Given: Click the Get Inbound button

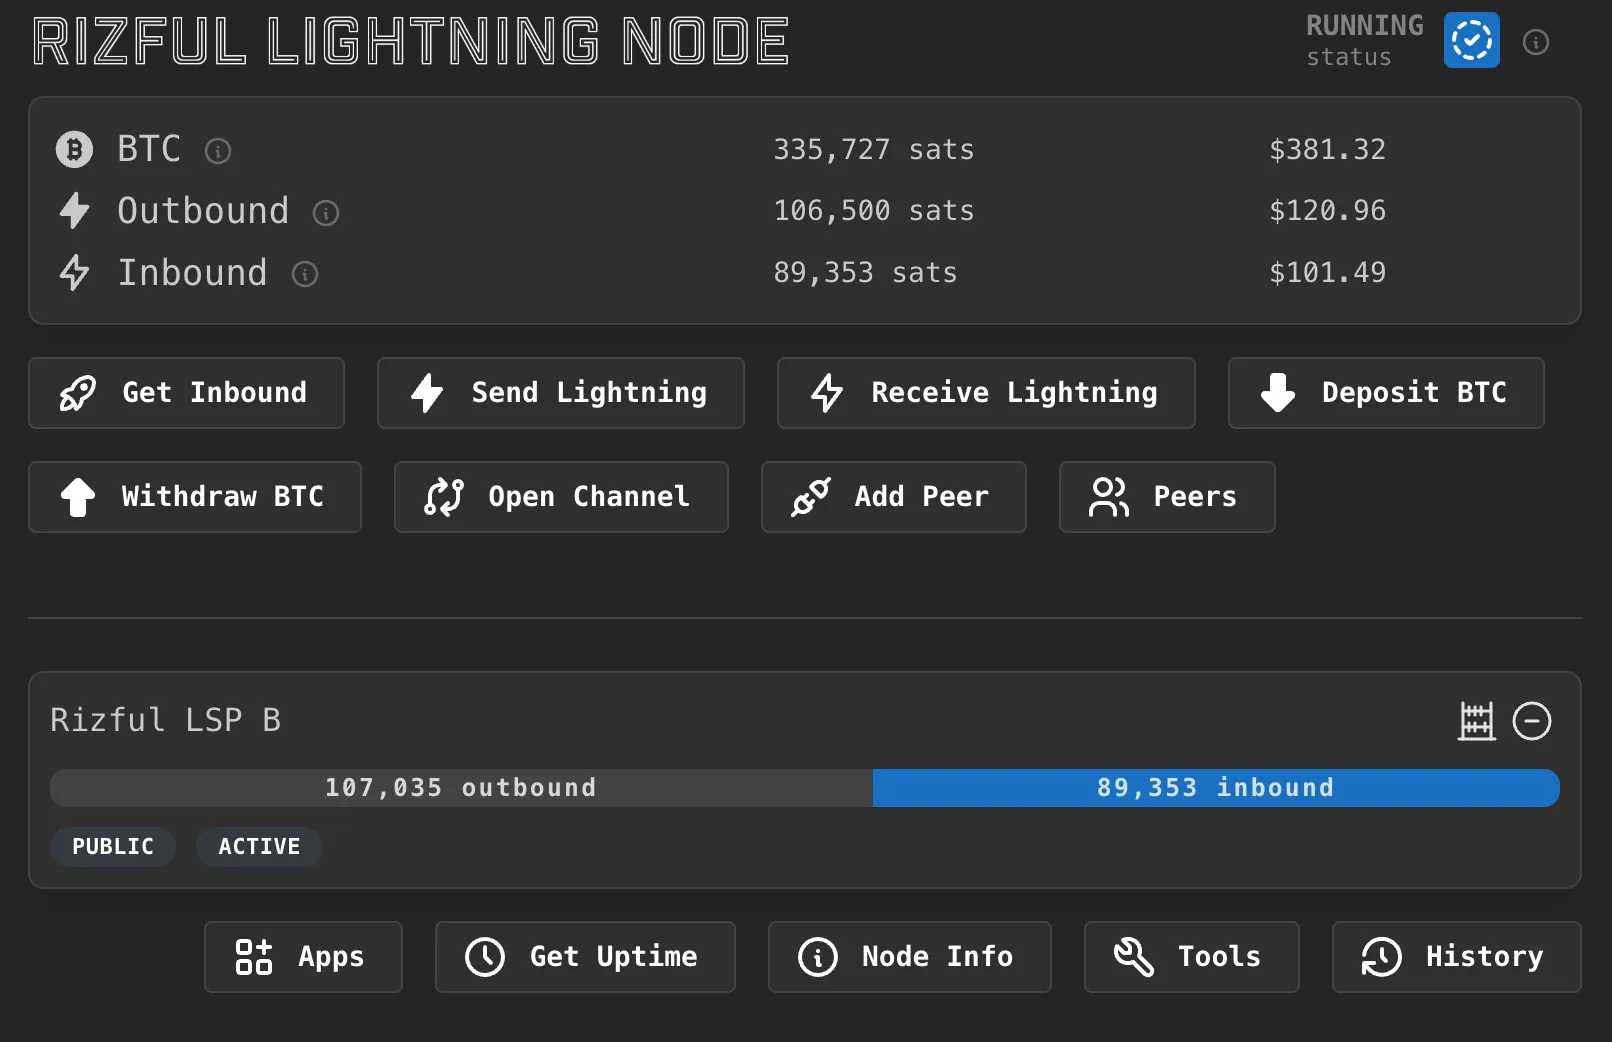Looking at the screenshot, I should (186, 393).
